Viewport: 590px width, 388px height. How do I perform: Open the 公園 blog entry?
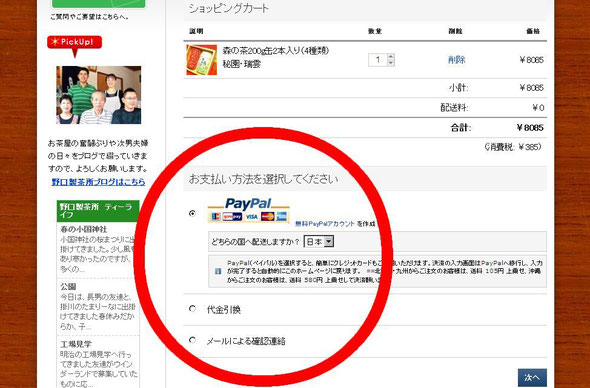pos(68,287)
